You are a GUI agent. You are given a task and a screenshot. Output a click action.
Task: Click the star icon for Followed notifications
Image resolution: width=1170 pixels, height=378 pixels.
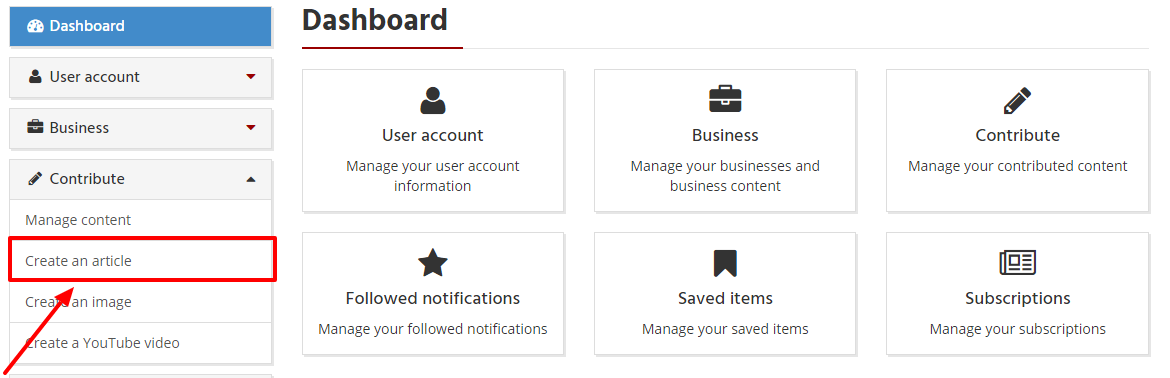tap(432, 263)
